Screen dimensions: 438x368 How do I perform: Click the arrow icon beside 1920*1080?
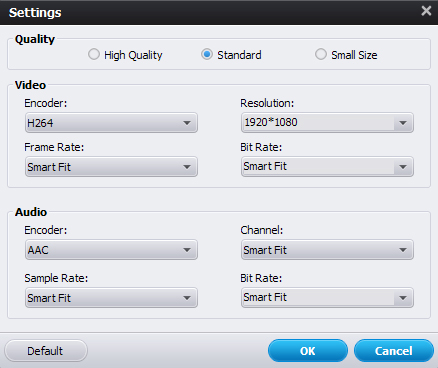(x=403, y=123)
